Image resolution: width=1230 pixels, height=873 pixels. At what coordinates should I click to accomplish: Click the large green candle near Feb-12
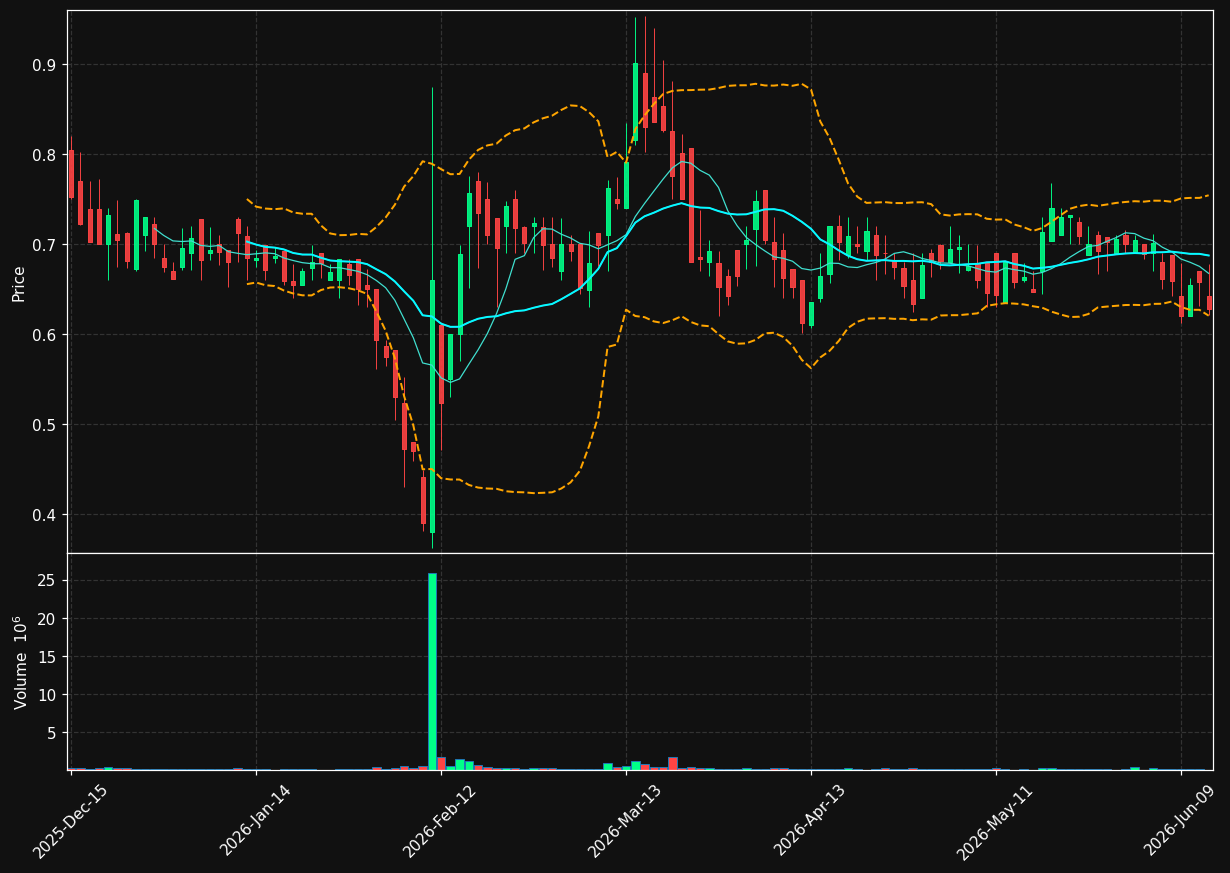(432, 406)
